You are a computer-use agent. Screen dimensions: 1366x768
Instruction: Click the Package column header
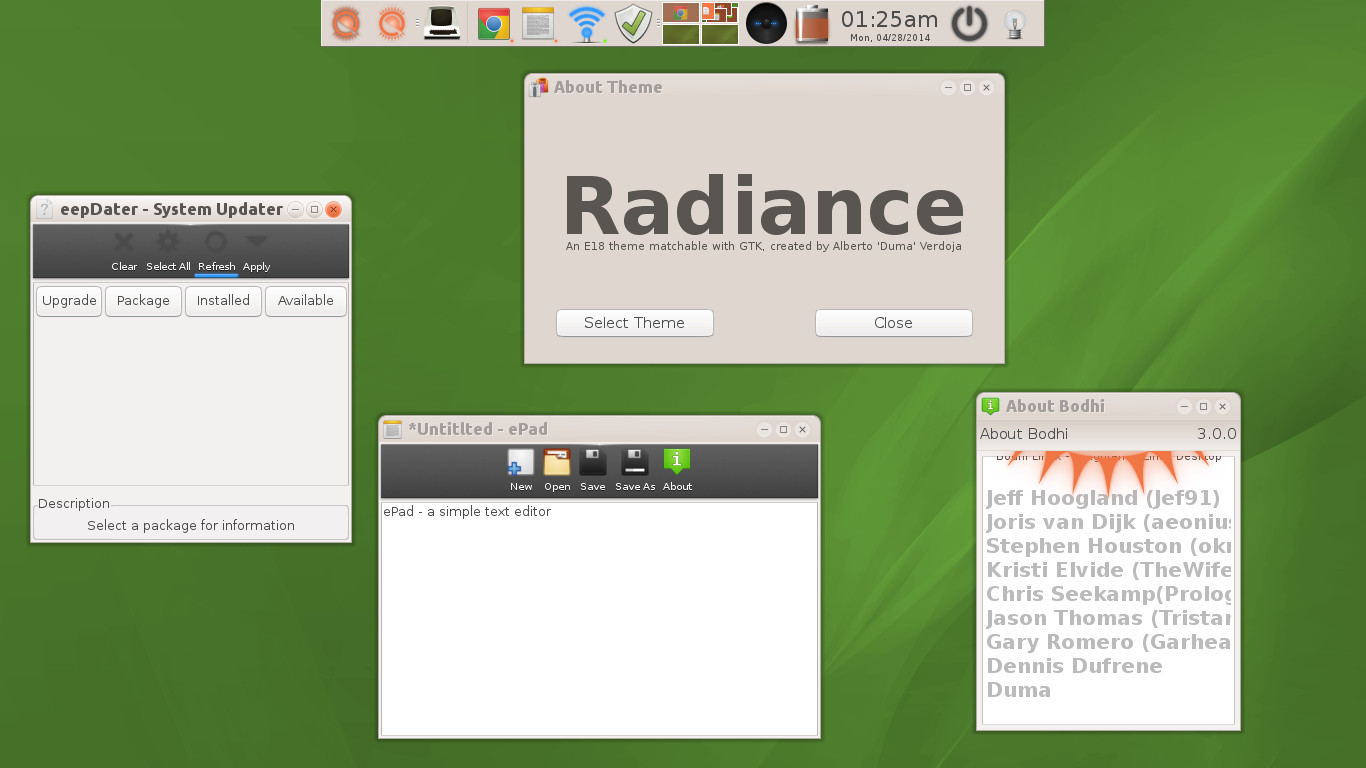143,301
